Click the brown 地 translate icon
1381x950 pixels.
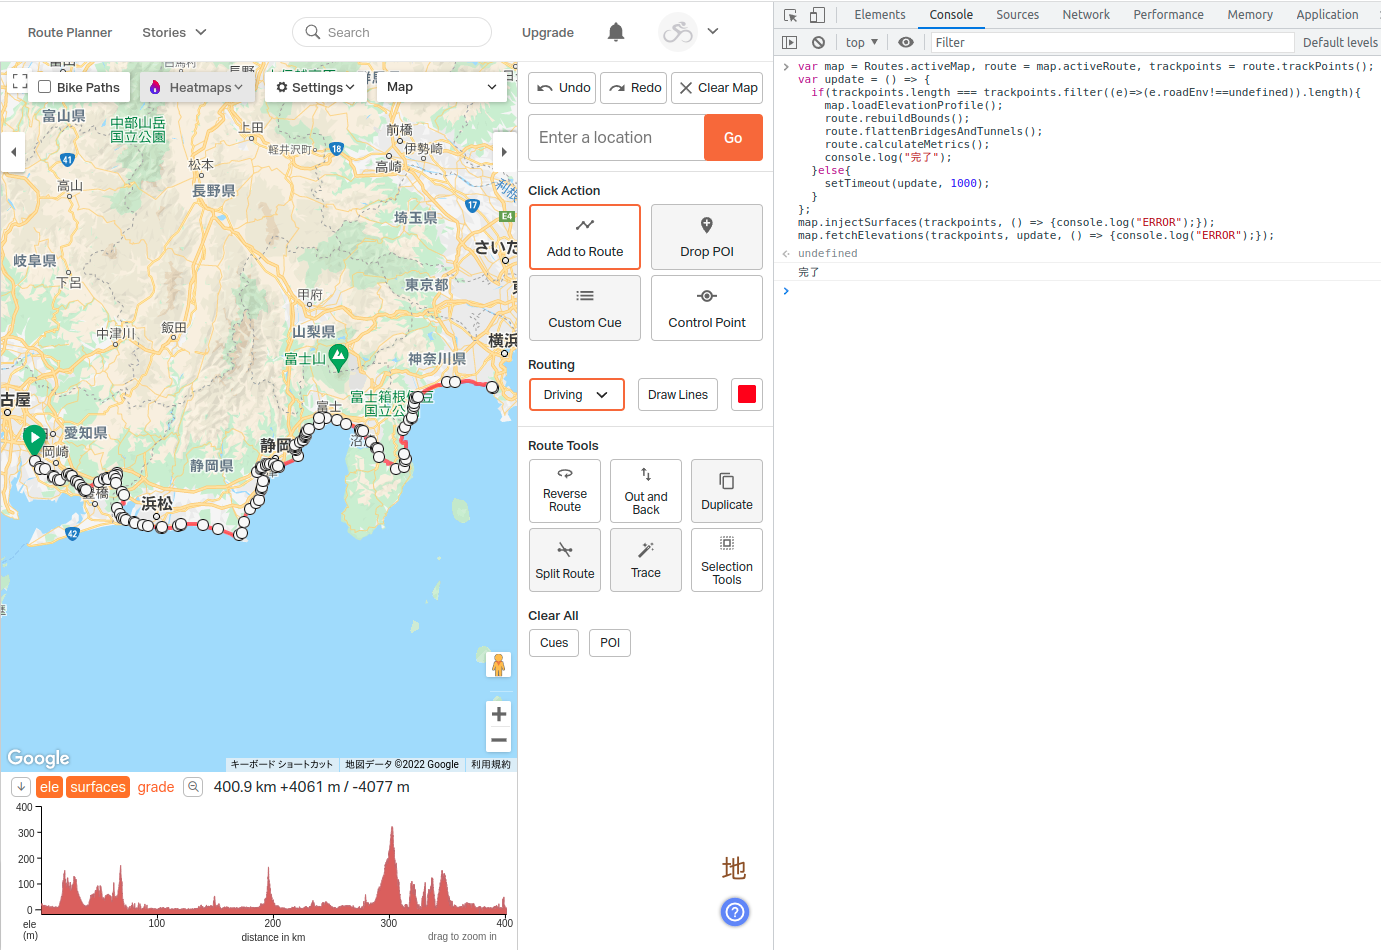pos(734,868)
